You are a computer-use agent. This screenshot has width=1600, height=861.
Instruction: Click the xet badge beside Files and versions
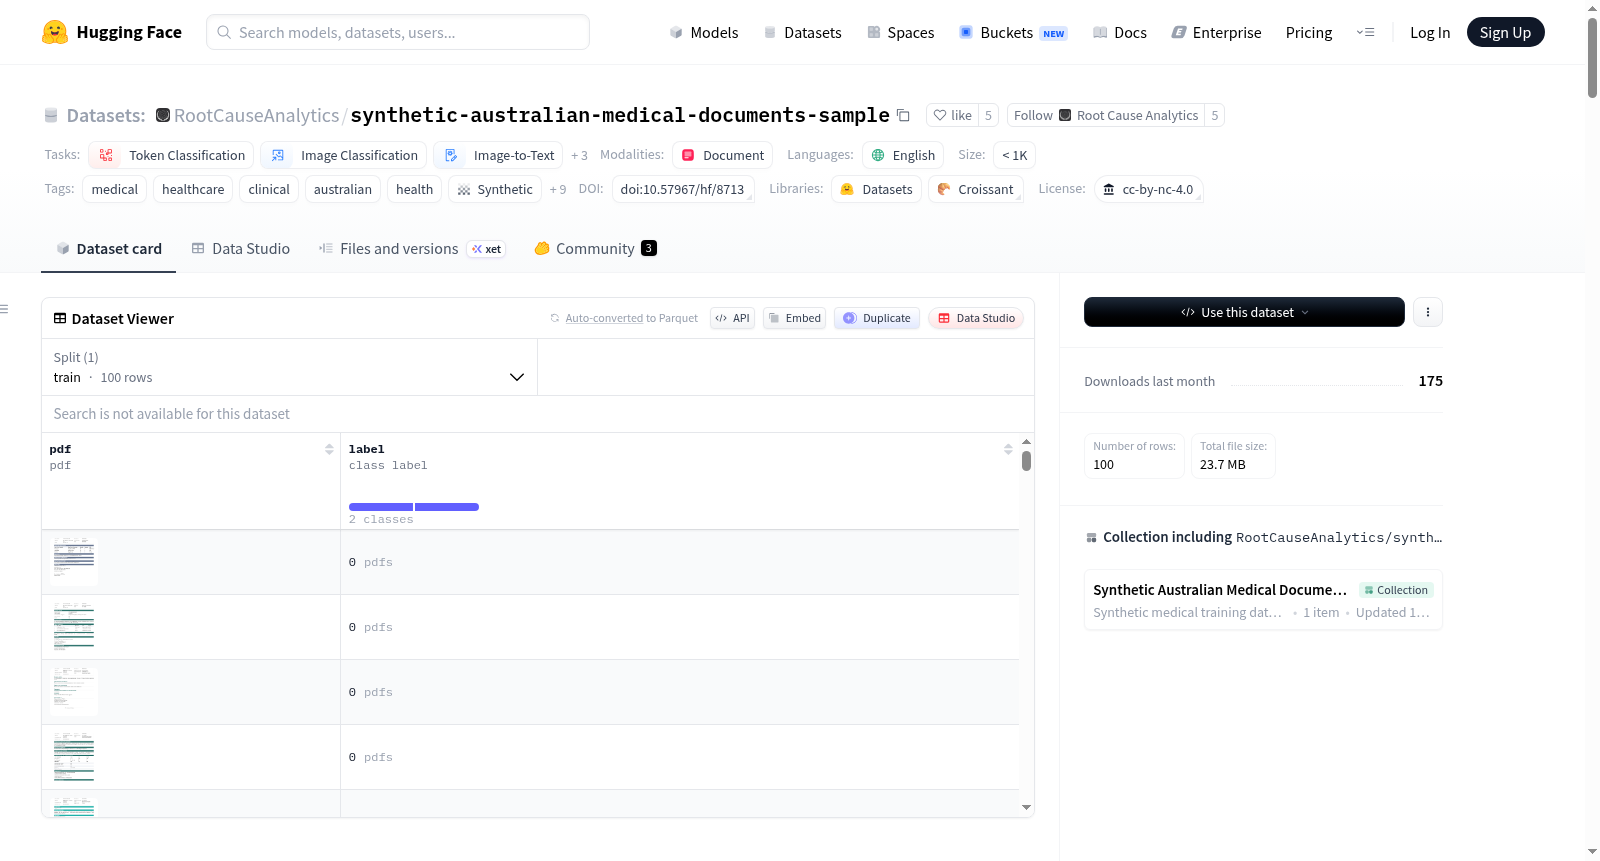[x=487, y=249]
